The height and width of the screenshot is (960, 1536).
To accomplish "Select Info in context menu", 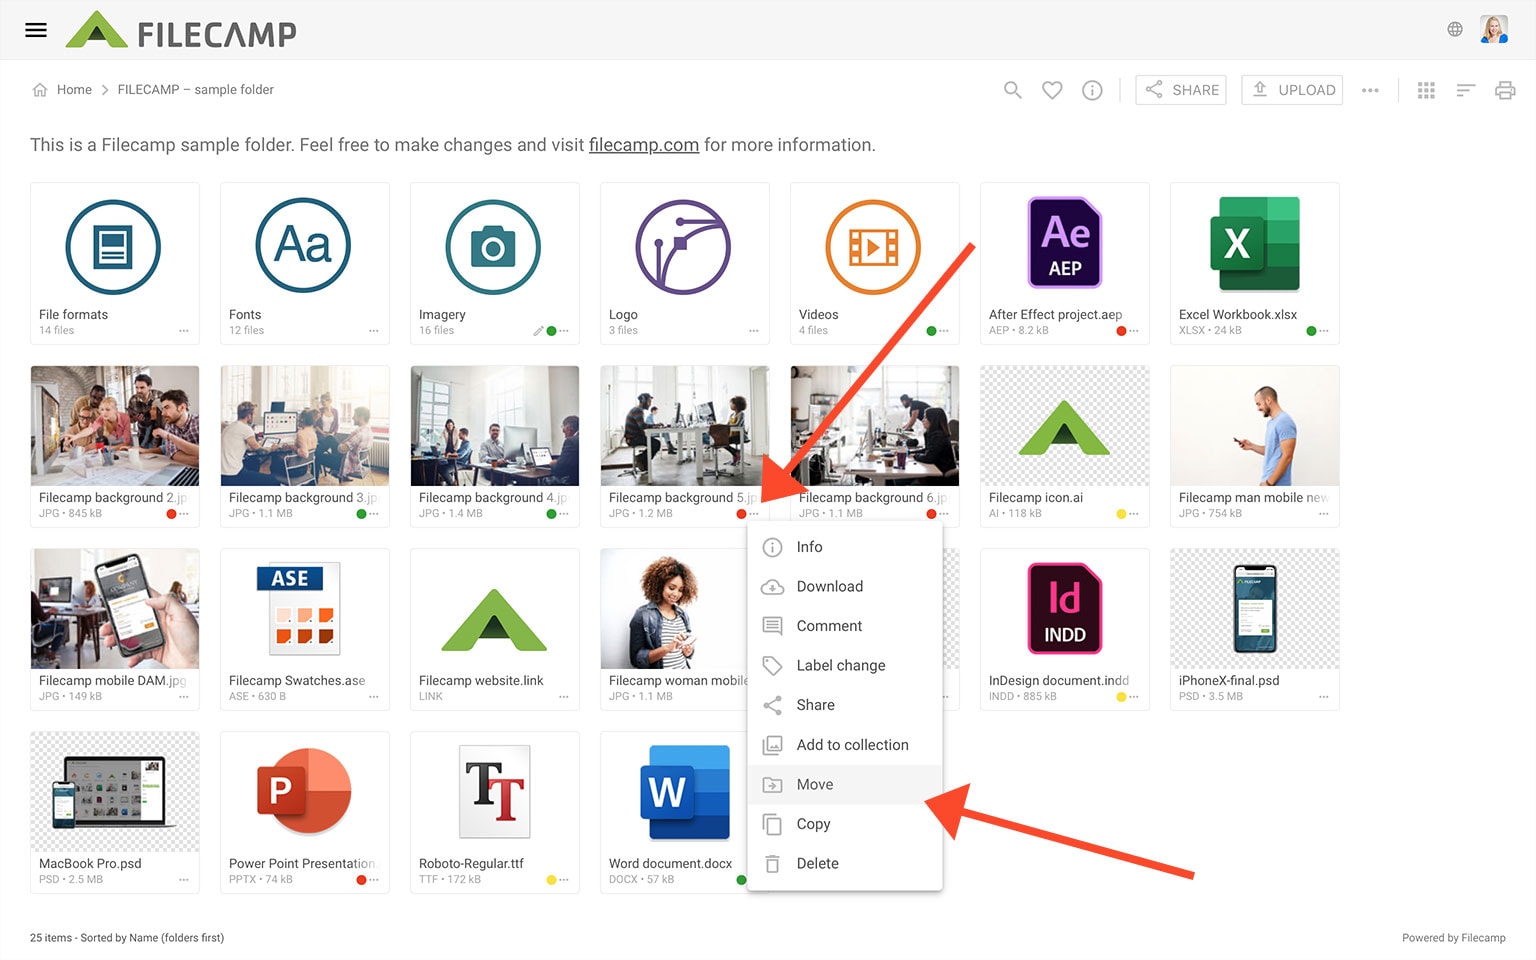I will point(845,547).
